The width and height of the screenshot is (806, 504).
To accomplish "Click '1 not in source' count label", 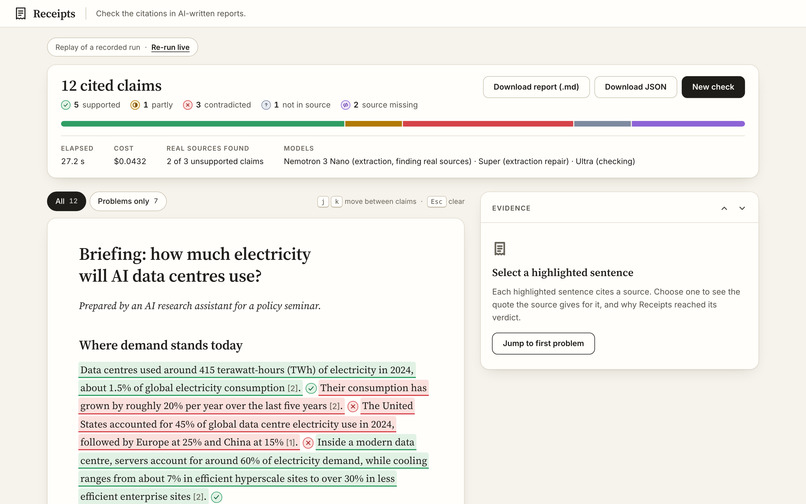I will pos(302,105).
